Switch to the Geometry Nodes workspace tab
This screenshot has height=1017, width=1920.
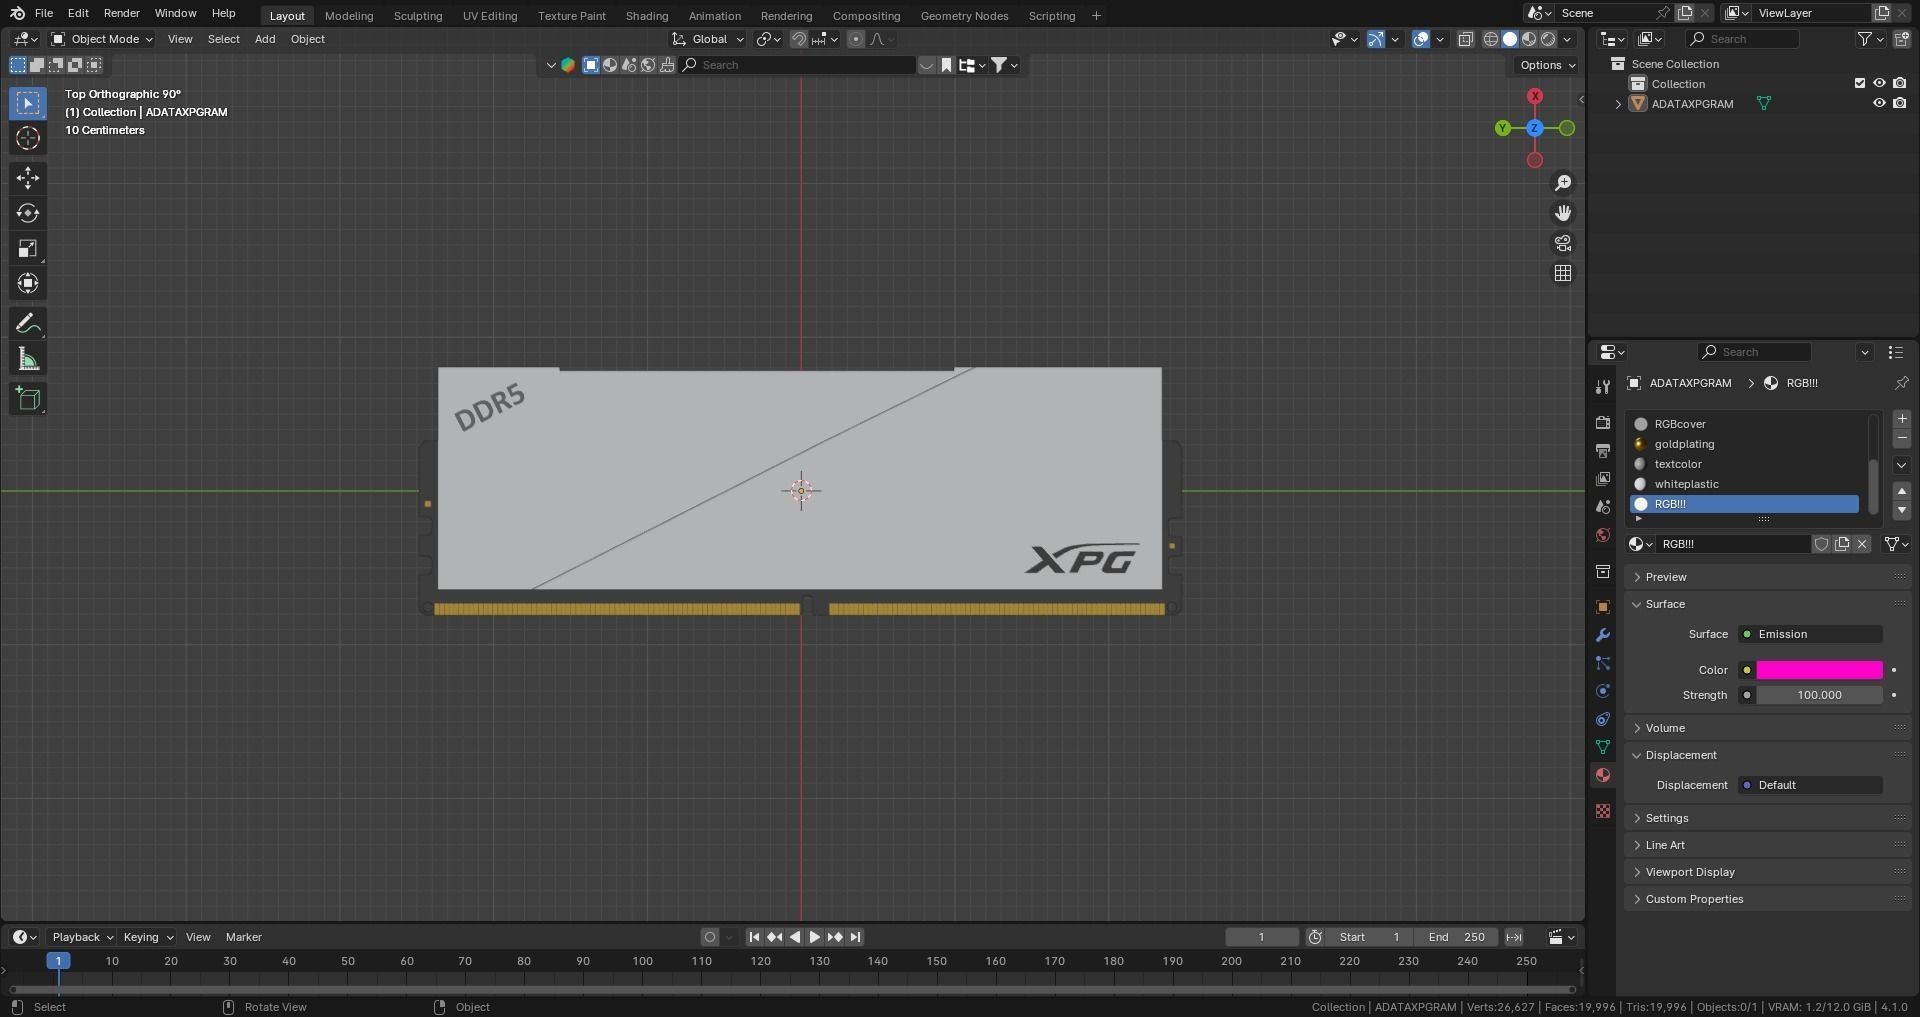964,15
